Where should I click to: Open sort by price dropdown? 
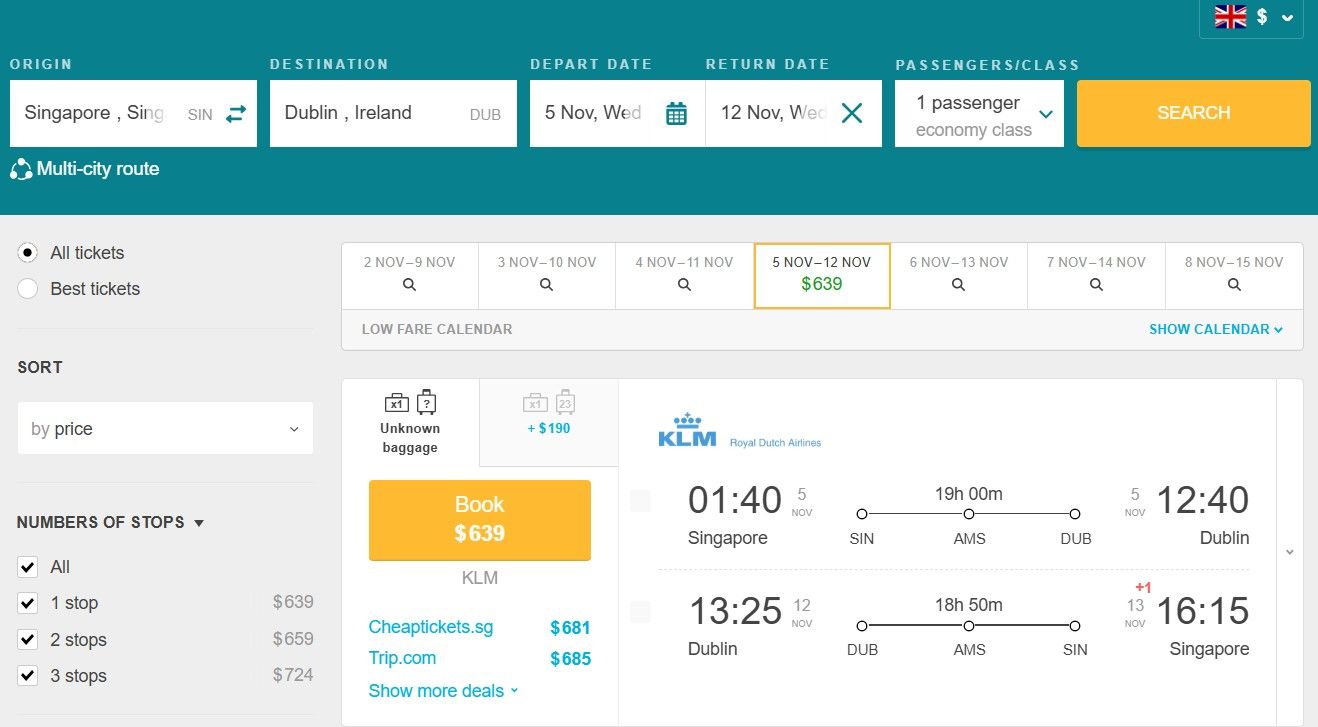[165, 429]
